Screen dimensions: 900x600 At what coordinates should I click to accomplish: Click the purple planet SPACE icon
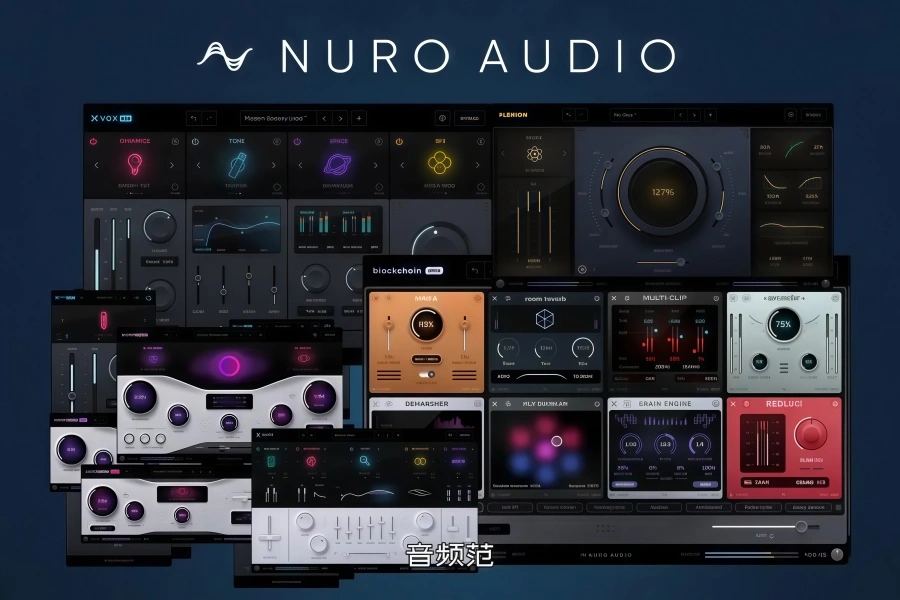[338, 164]
